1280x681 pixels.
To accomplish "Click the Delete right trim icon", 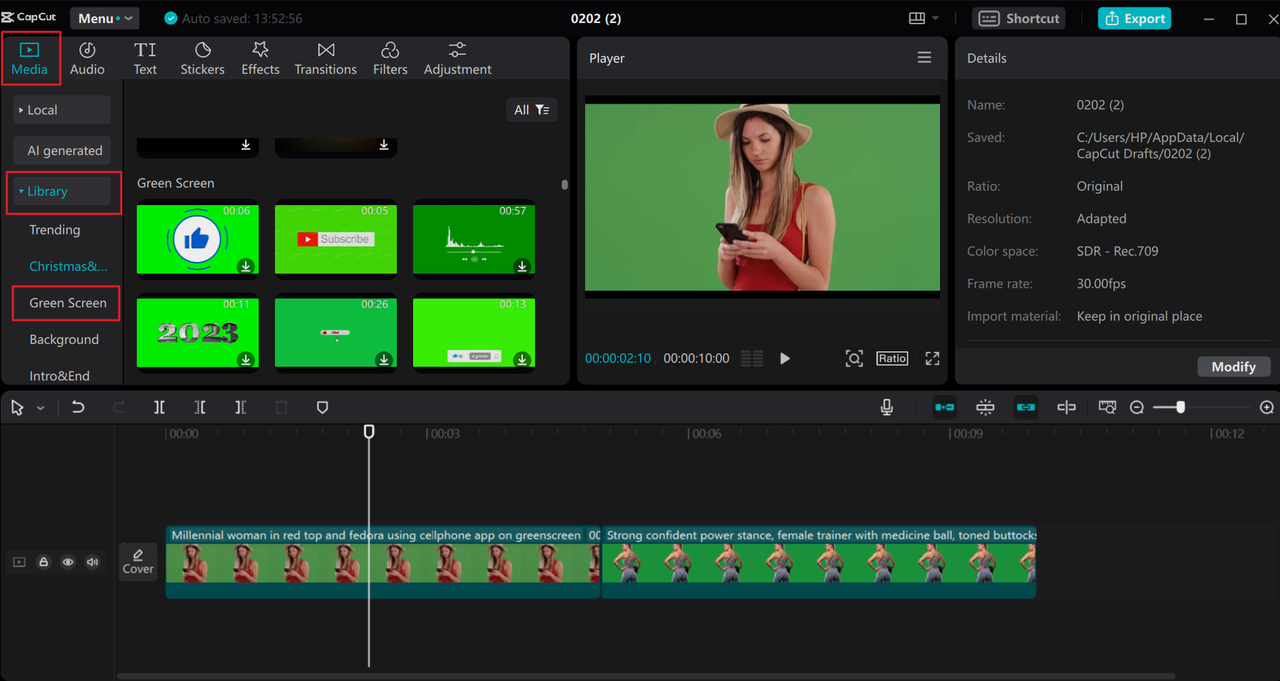I will click(x=240, y=407).
